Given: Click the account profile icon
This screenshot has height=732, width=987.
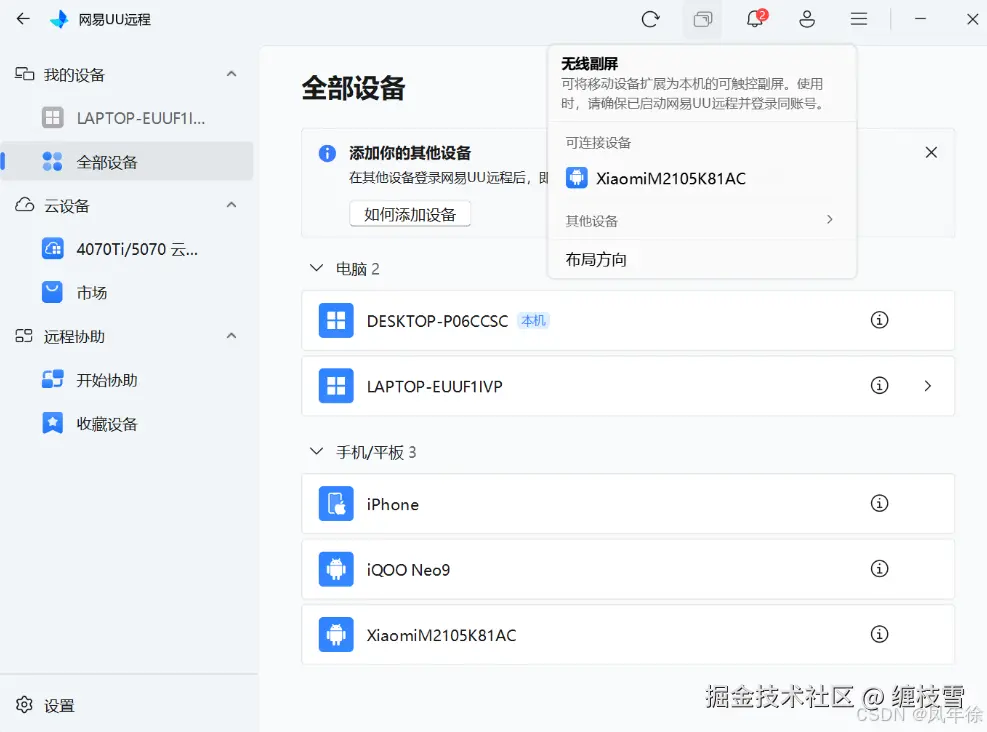Looking at the screenshot, I should (806, 19).
